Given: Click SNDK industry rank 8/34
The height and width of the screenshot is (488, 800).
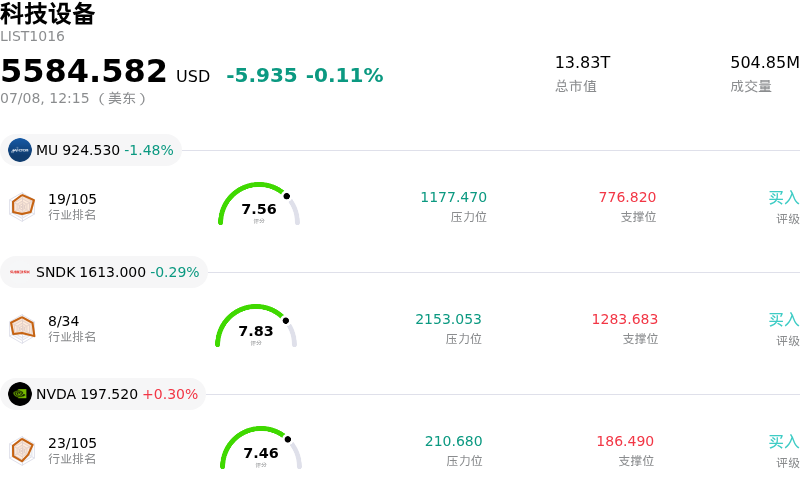Looking at the screenshot, I should click(64, 321).
